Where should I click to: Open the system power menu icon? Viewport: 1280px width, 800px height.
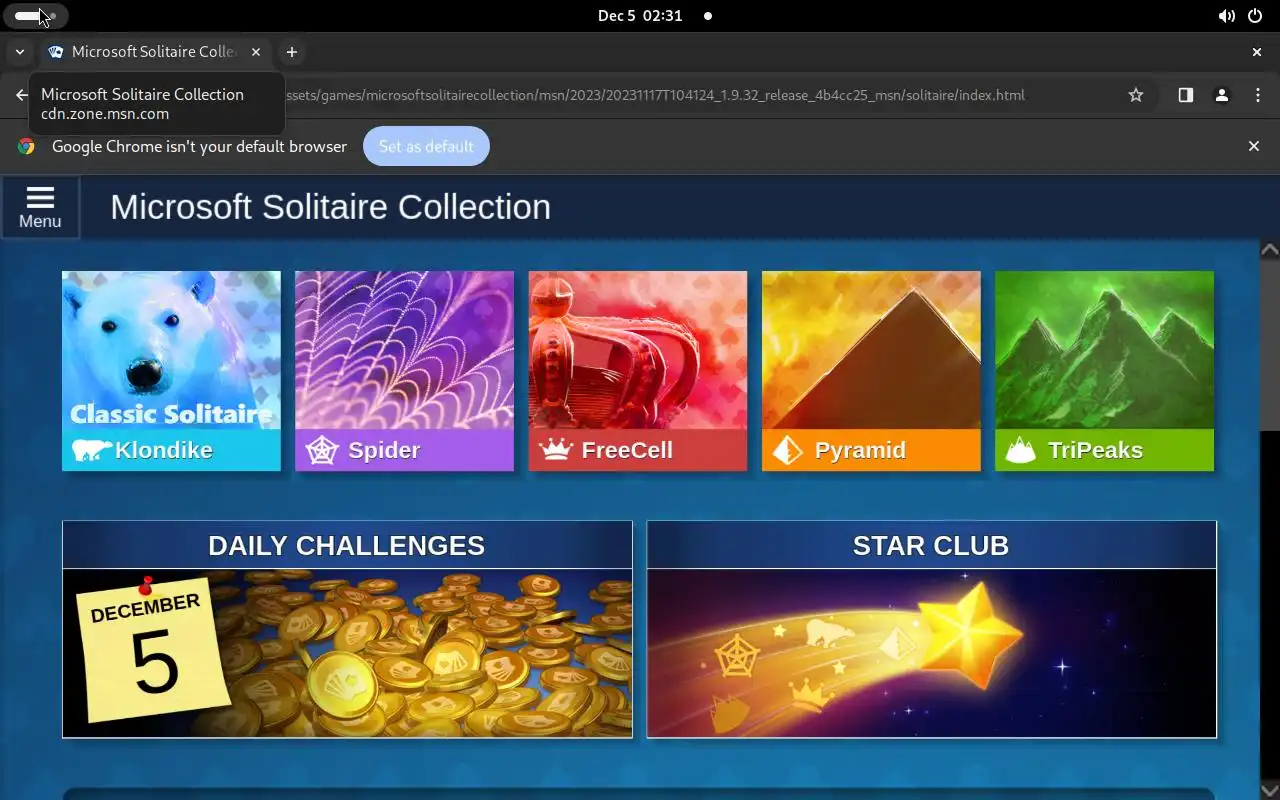pos(1256,16)
